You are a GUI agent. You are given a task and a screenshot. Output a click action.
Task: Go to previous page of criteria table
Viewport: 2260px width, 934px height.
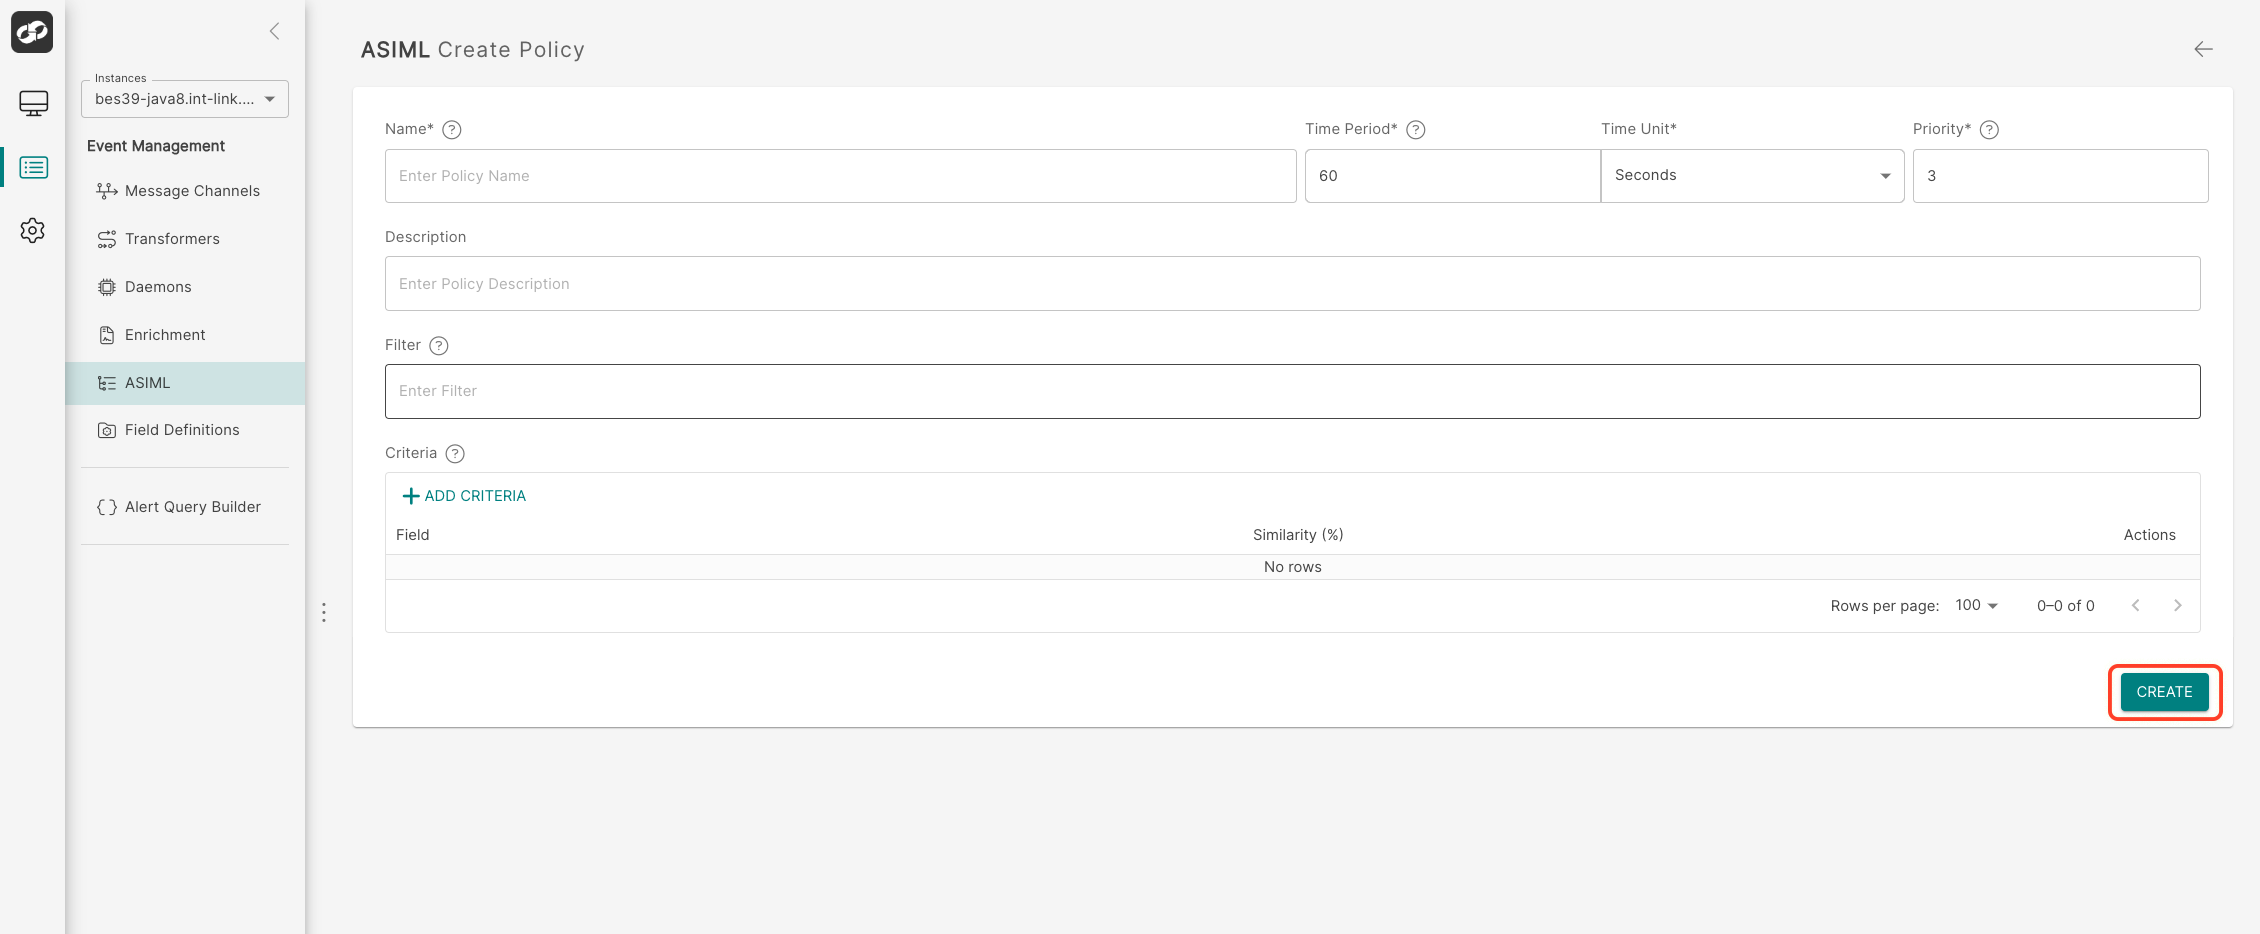tap(2136, 605)
